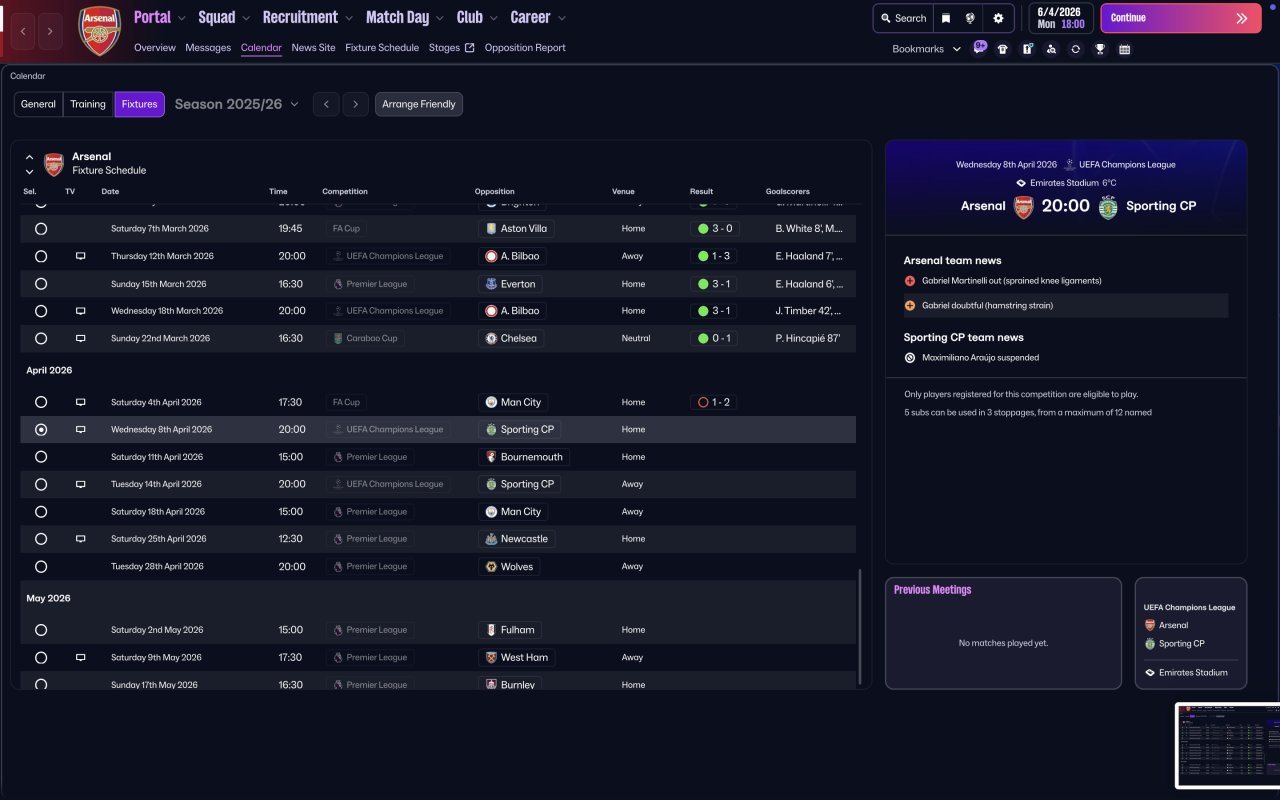This screenshot has width=1280, height=800.
Task: Open the bookmark icon next to Search
Action: pyautogui.click(x=946, y=18)
